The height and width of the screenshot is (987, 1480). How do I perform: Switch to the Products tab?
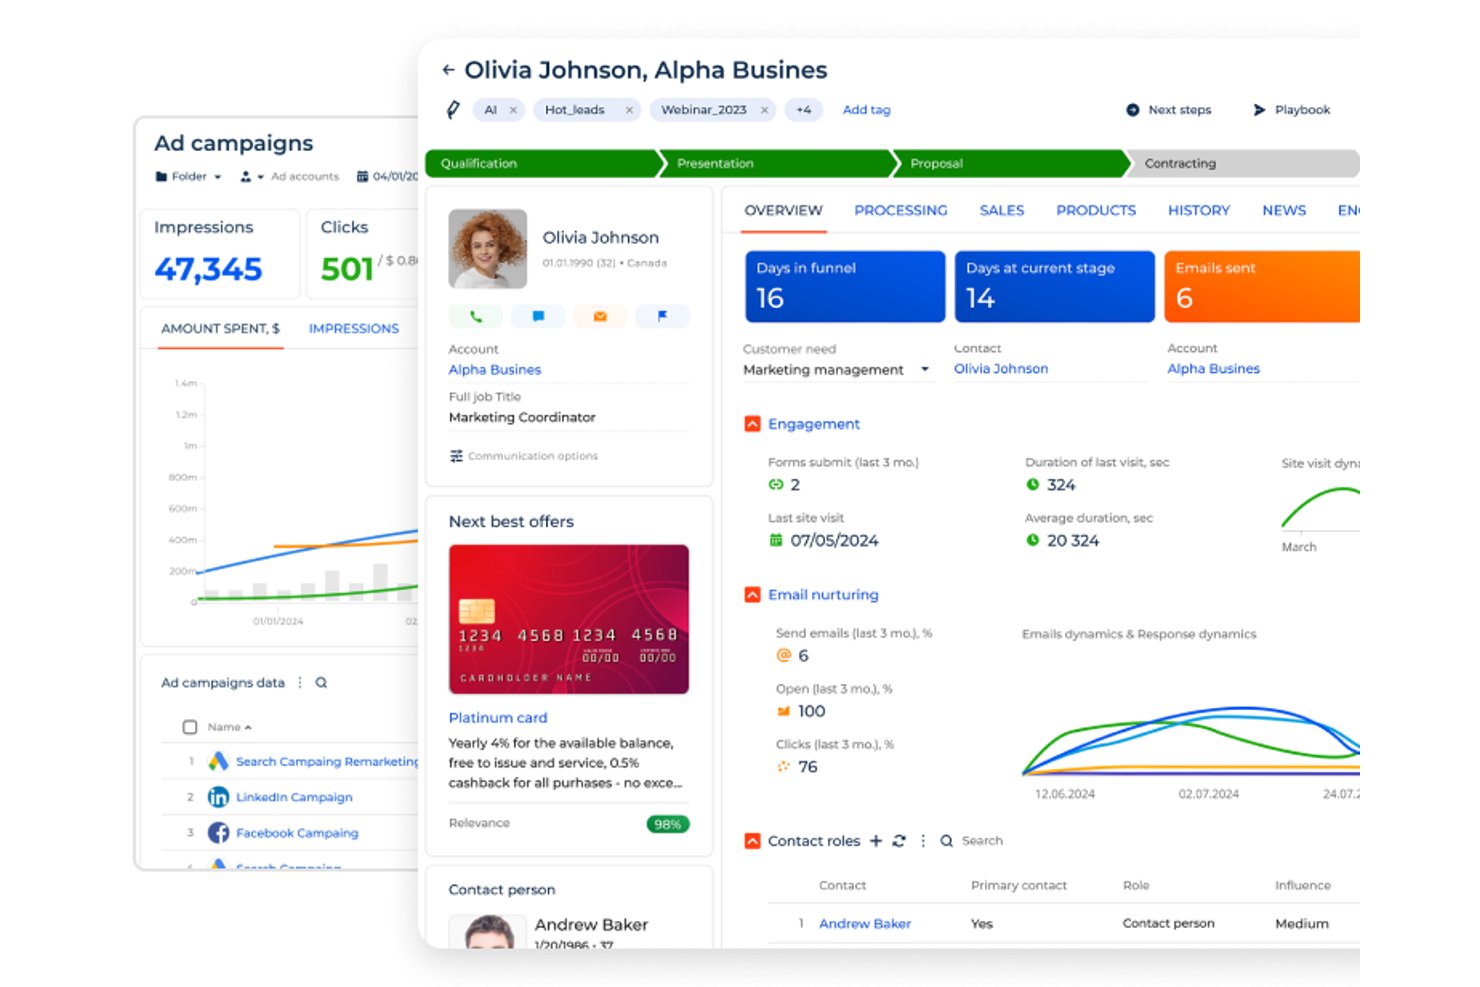[1096, 211]
